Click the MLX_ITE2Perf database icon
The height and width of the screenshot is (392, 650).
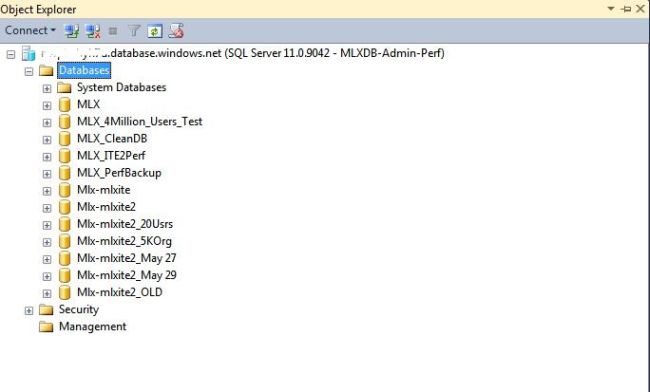tap(65, 156)
